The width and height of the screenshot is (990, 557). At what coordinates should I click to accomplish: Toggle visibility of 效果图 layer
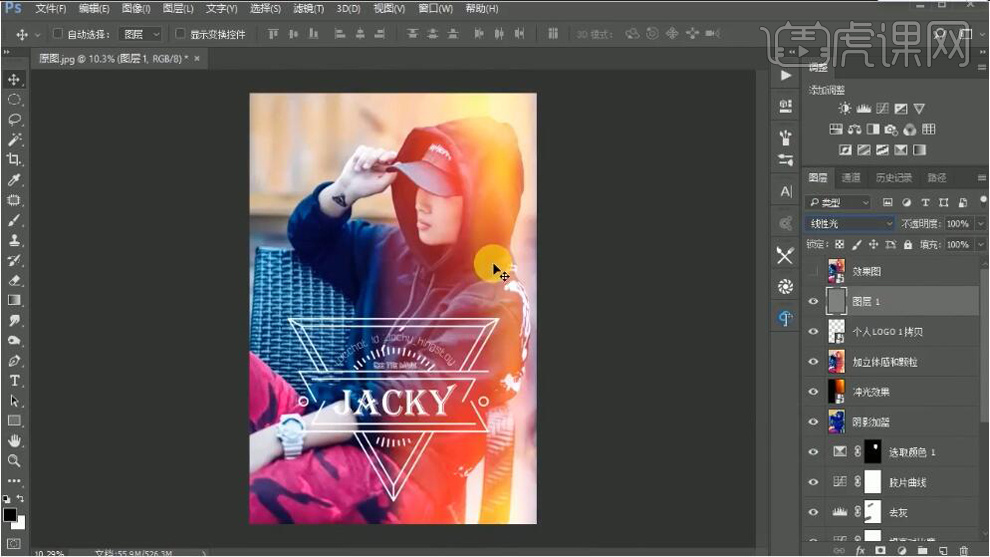point(813,272)
